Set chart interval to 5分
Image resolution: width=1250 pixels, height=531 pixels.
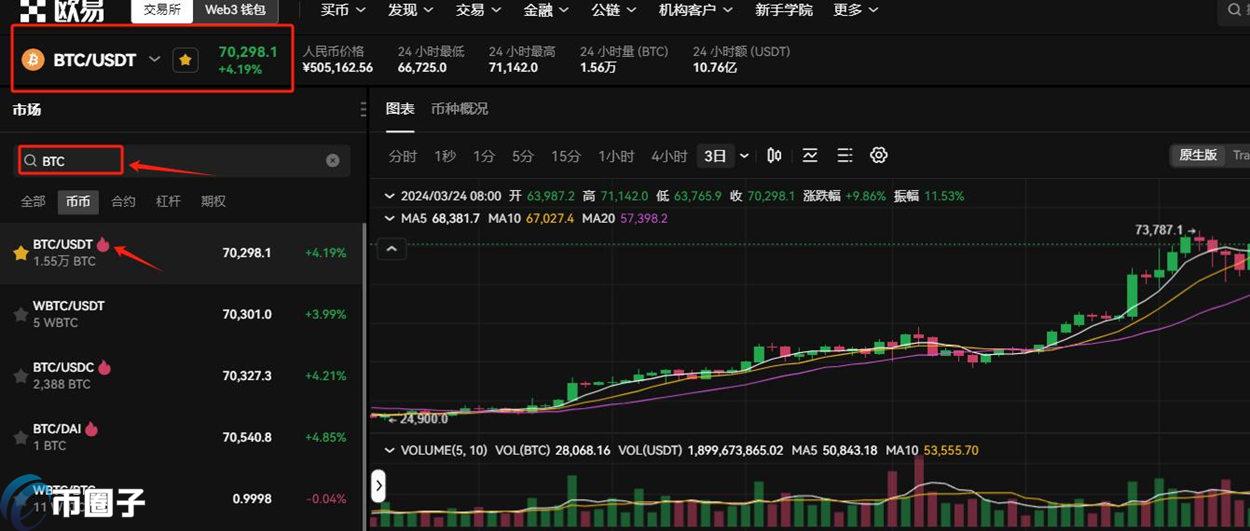point(523,156)
